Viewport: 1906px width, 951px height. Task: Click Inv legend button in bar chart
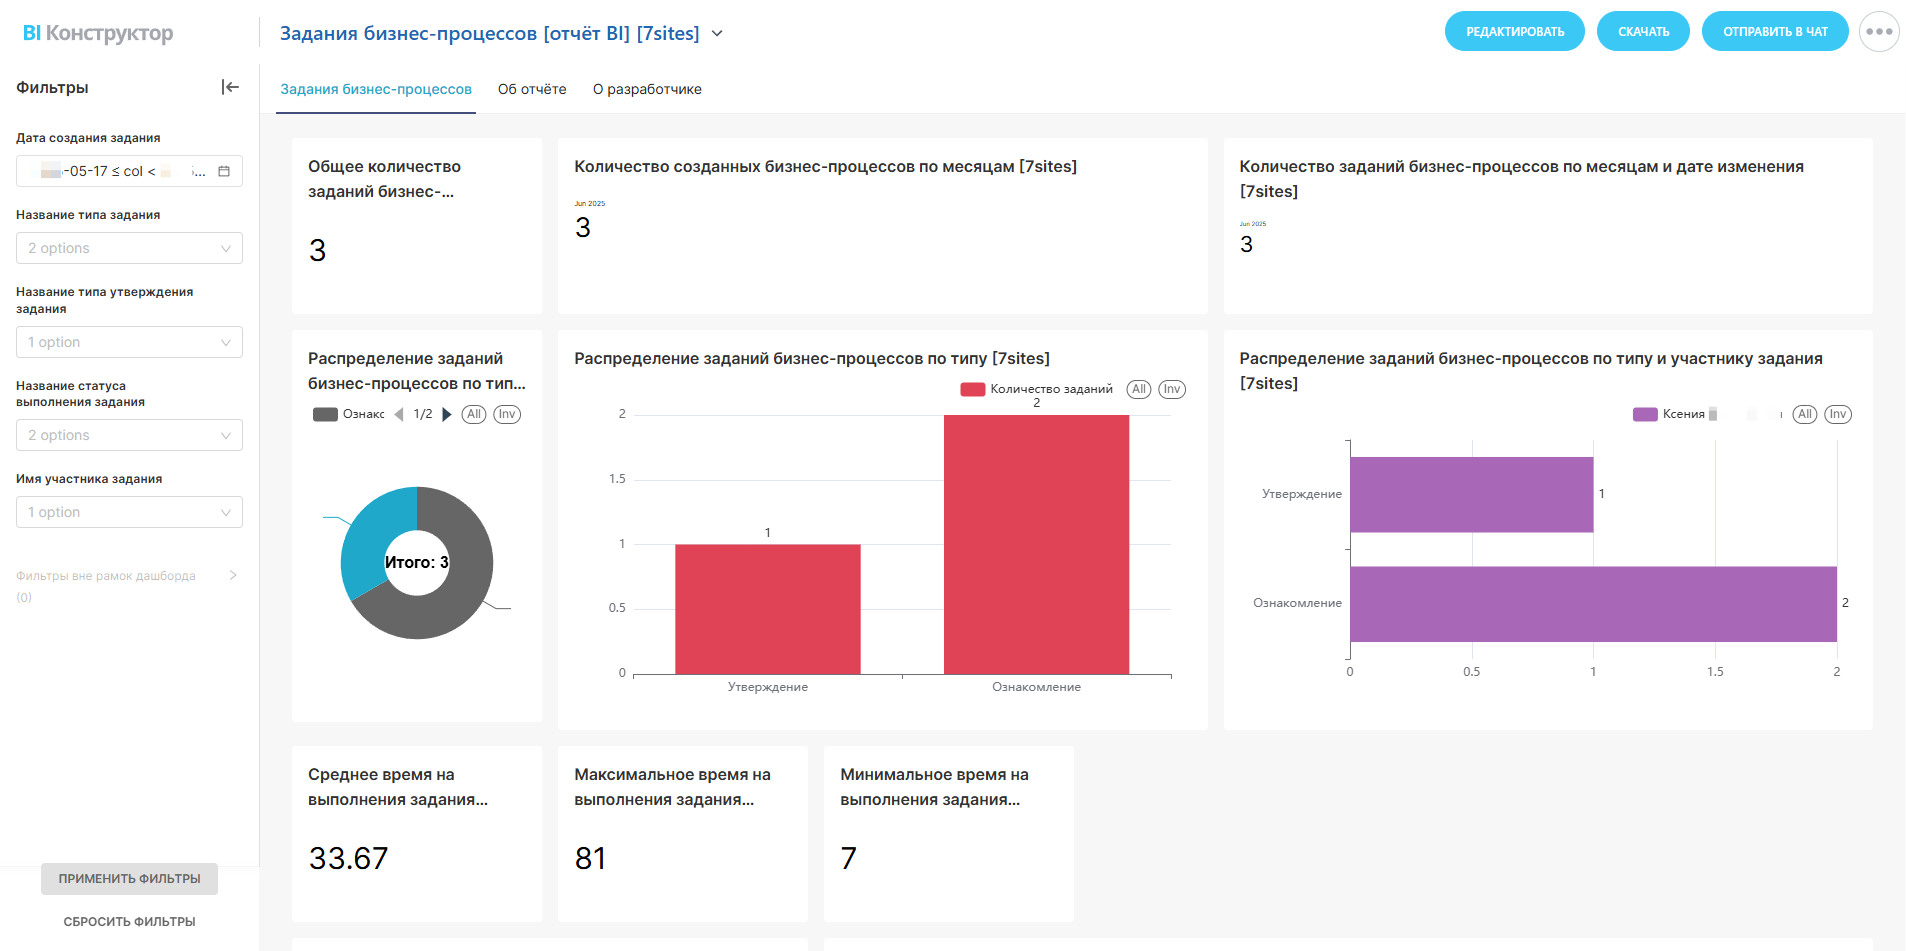click(x=1171, y=389)
